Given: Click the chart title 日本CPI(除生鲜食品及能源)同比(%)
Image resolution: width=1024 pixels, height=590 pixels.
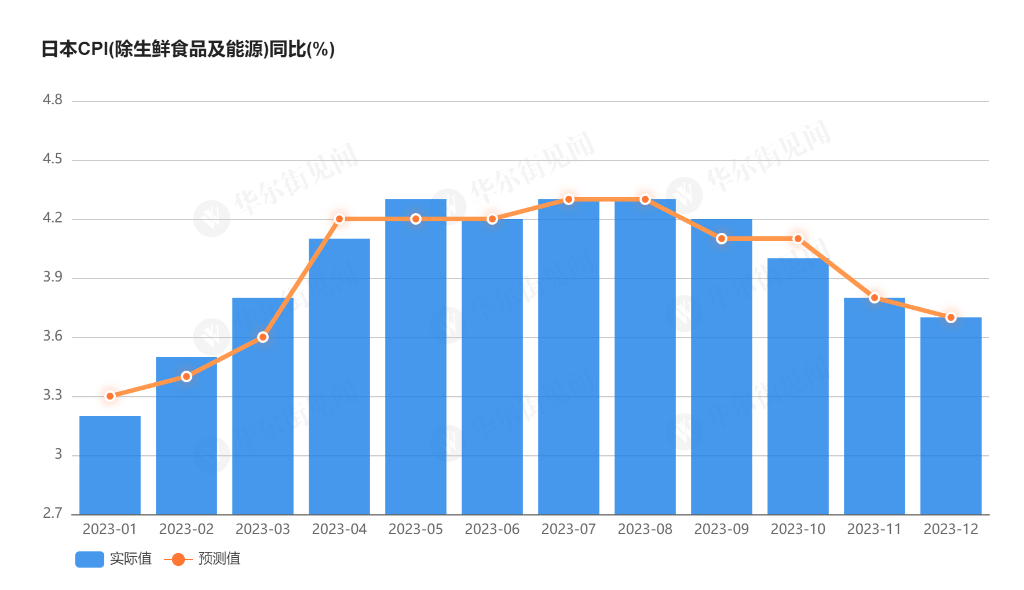Looking at the screenshot, I should tap(187, 49).
